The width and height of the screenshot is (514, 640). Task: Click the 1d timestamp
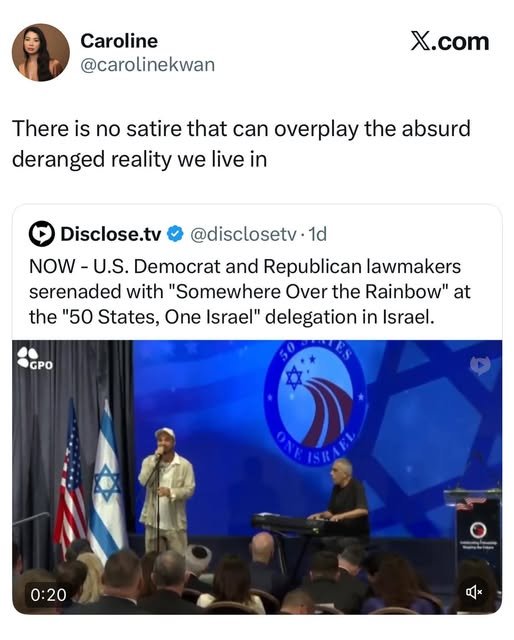tap(318, 234)
